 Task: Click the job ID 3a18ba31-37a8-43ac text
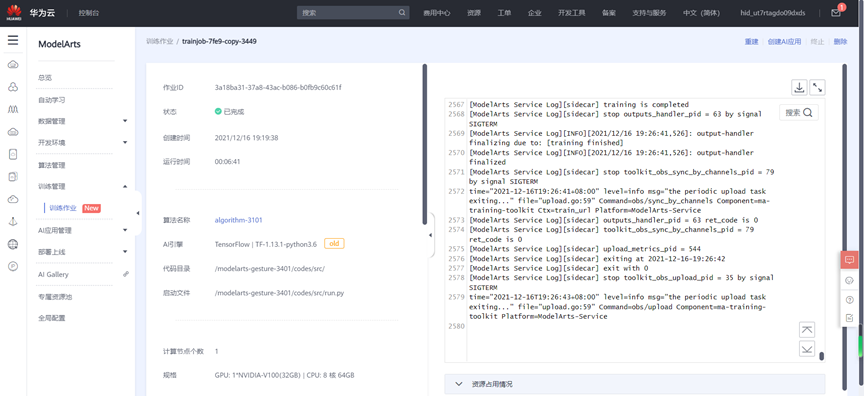(278, 88)
